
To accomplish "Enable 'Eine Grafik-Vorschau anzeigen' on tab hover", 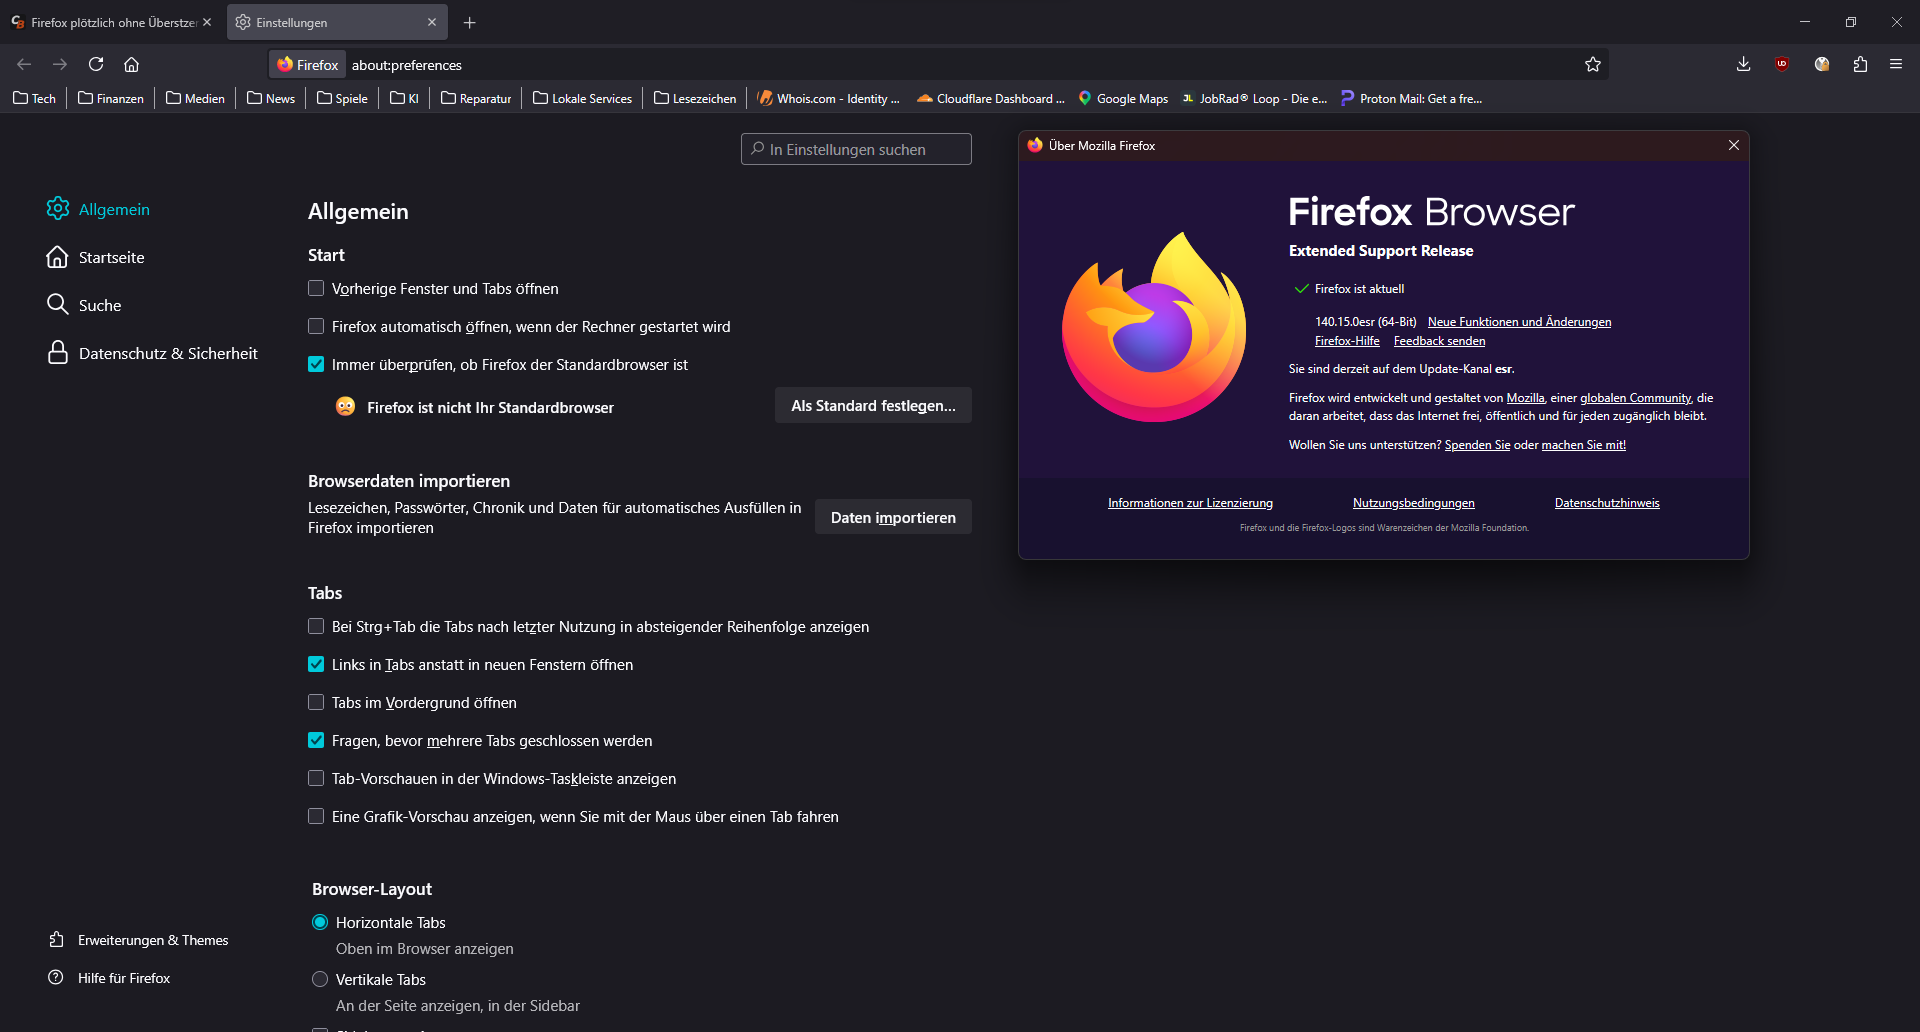I will pyautogui.click(x=316, y=816).
